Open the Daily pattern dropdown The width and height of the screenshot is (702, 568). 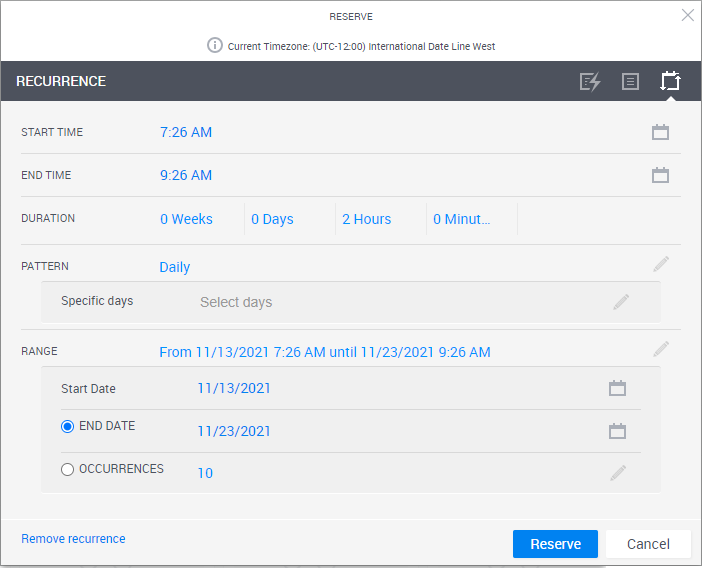pyautogui.click(x=175, y=267)
